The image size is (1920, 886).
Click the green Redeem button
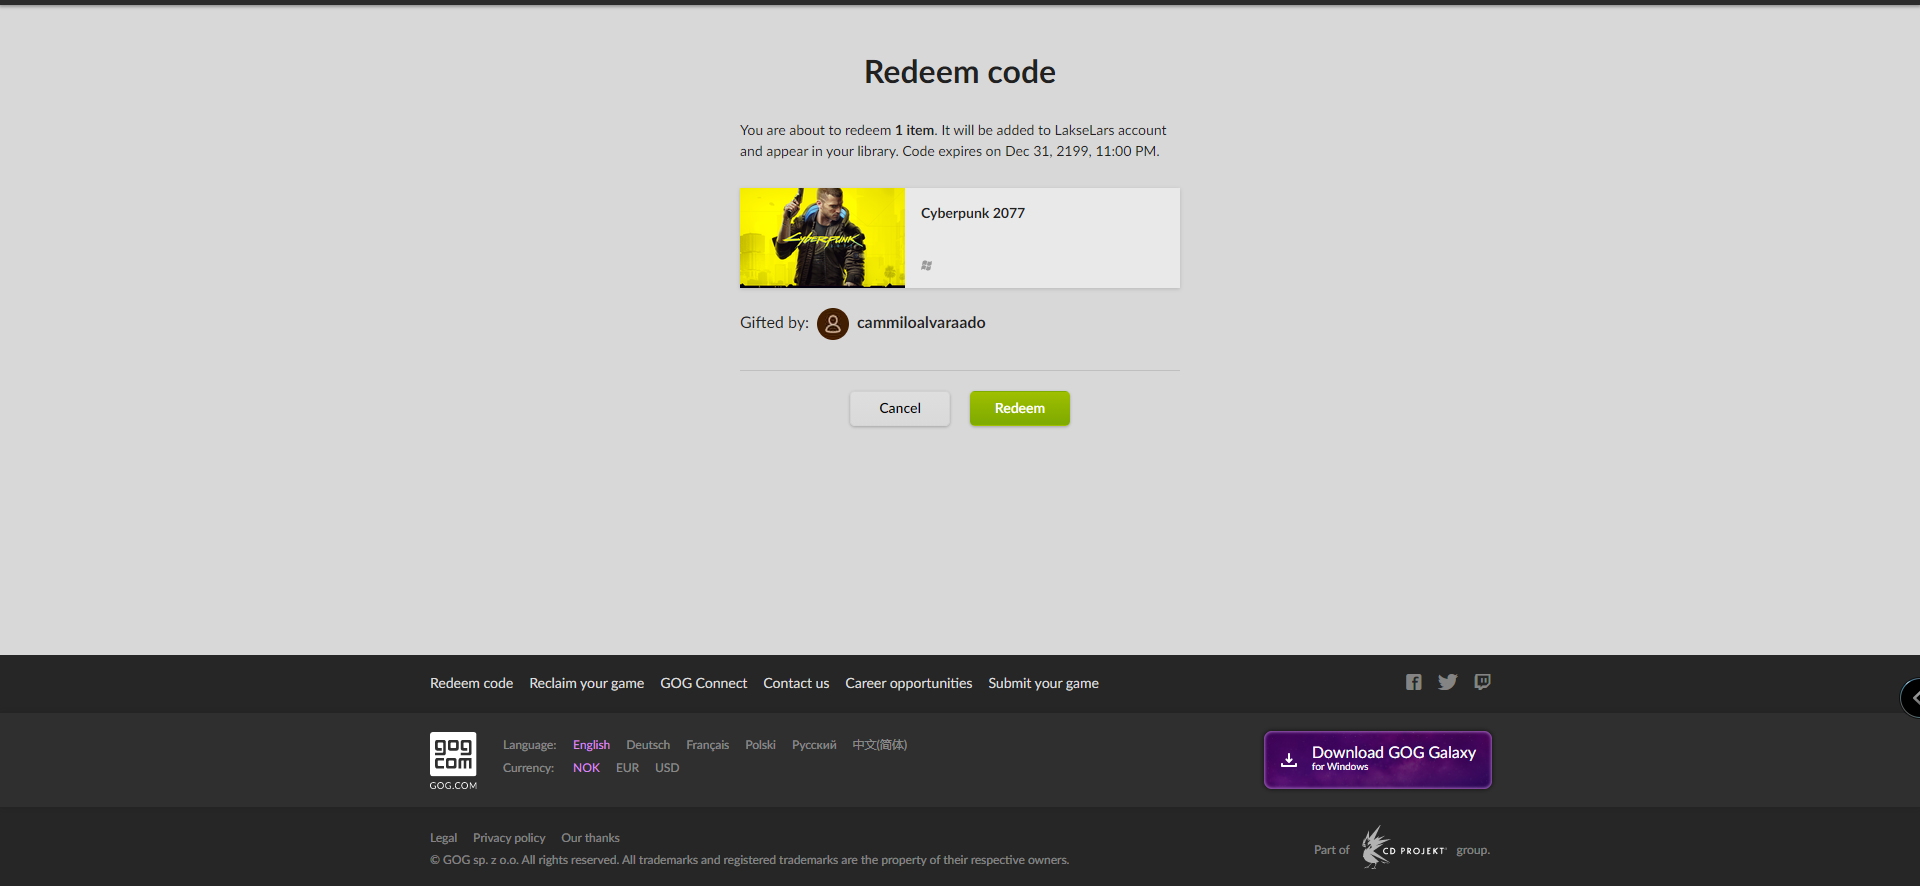click(x=1019, y=408)
